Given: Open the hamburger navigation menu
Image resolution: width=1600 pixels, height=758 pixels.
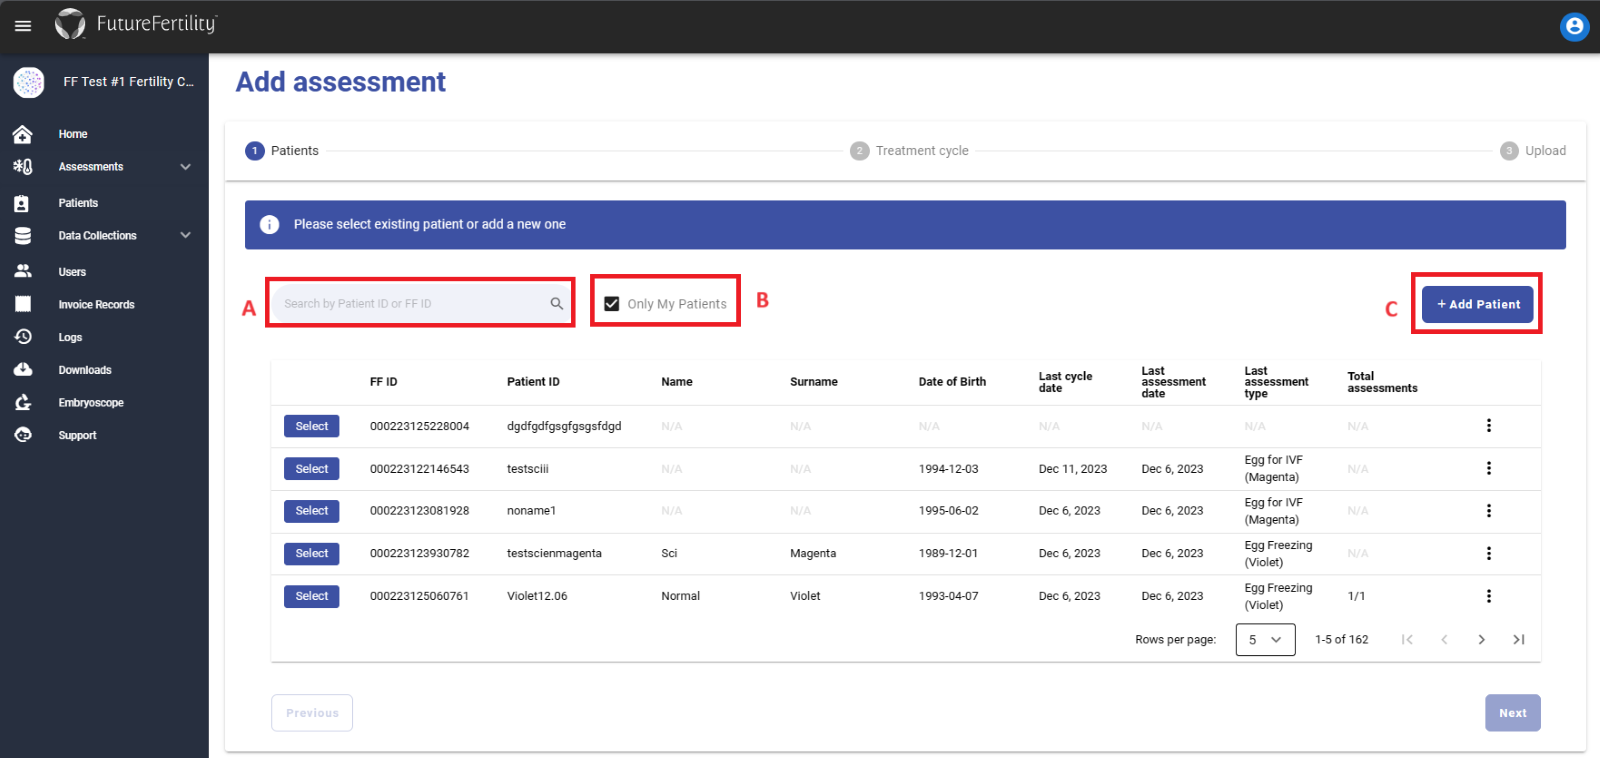Looking at the screenshot, I should pos(23,26).
